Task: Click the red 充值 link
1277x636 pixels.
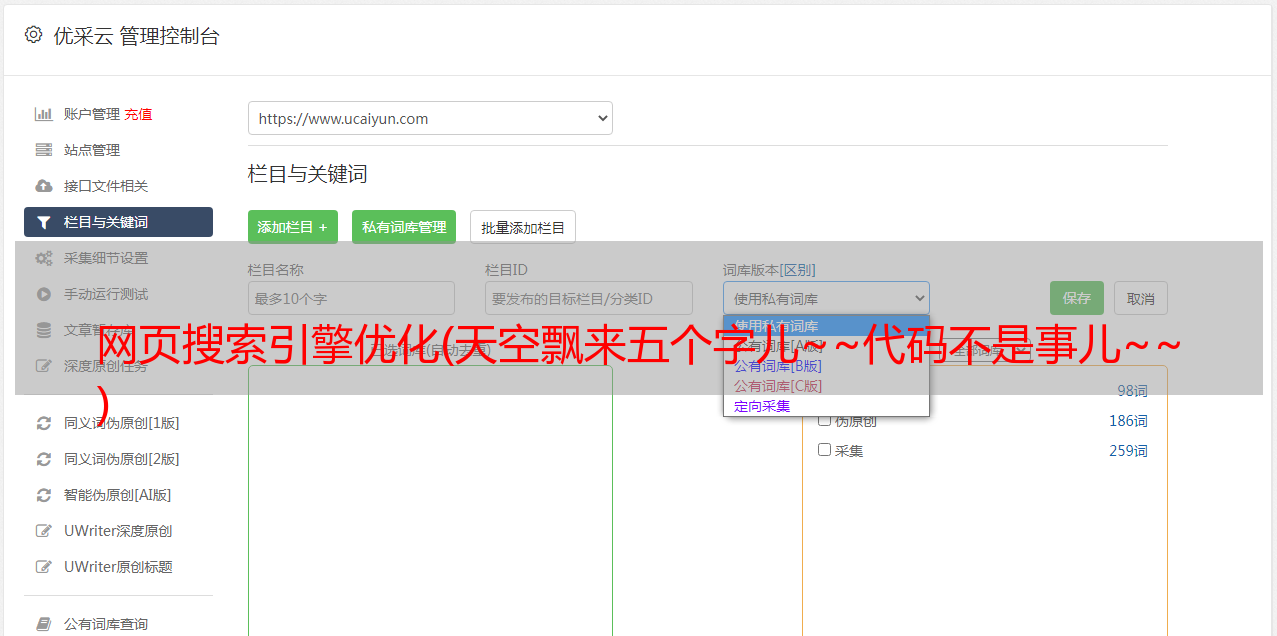Action: 138,114
